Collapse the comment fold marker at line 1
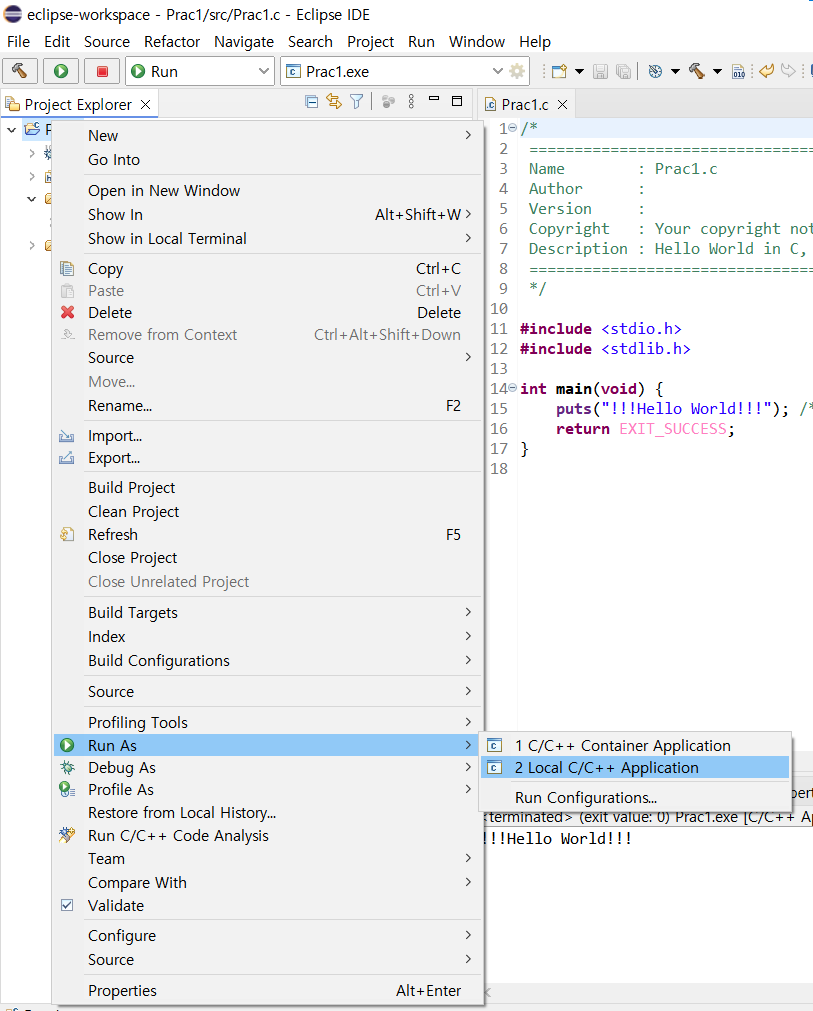 [x=513, y=128]
